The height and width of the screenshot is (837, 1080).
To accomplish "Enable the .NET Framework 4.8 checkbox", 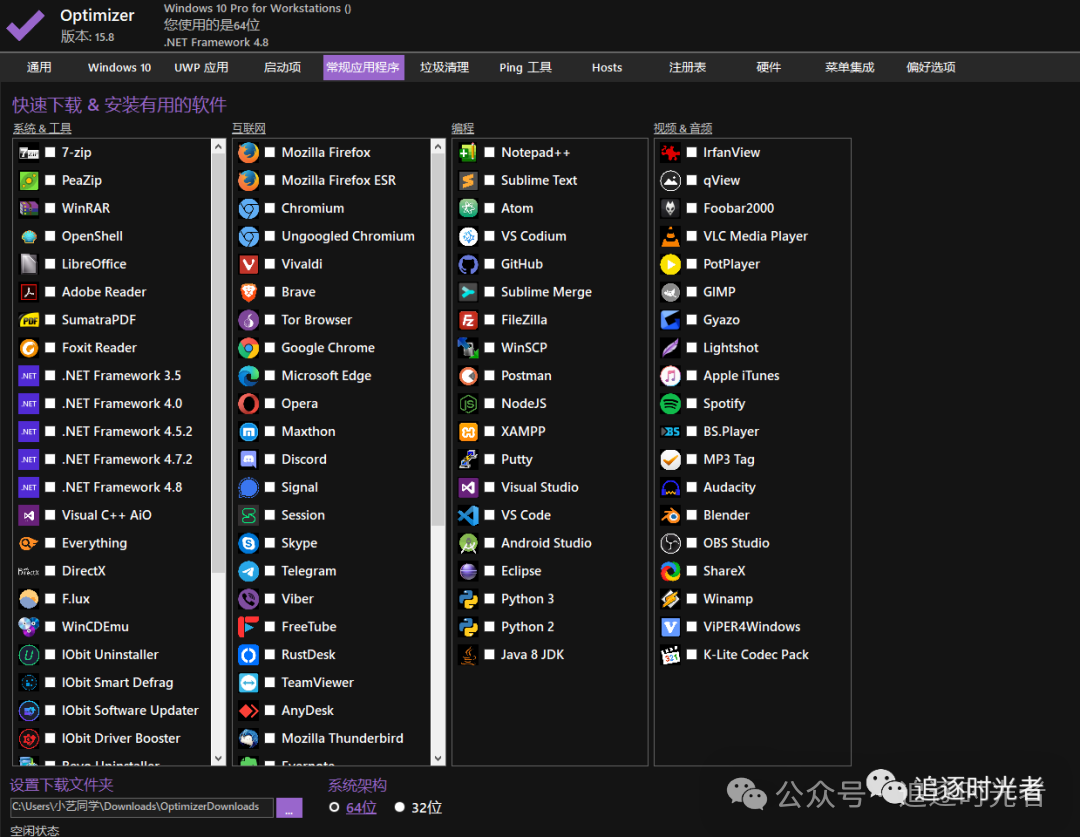I will tap(50, 487).
